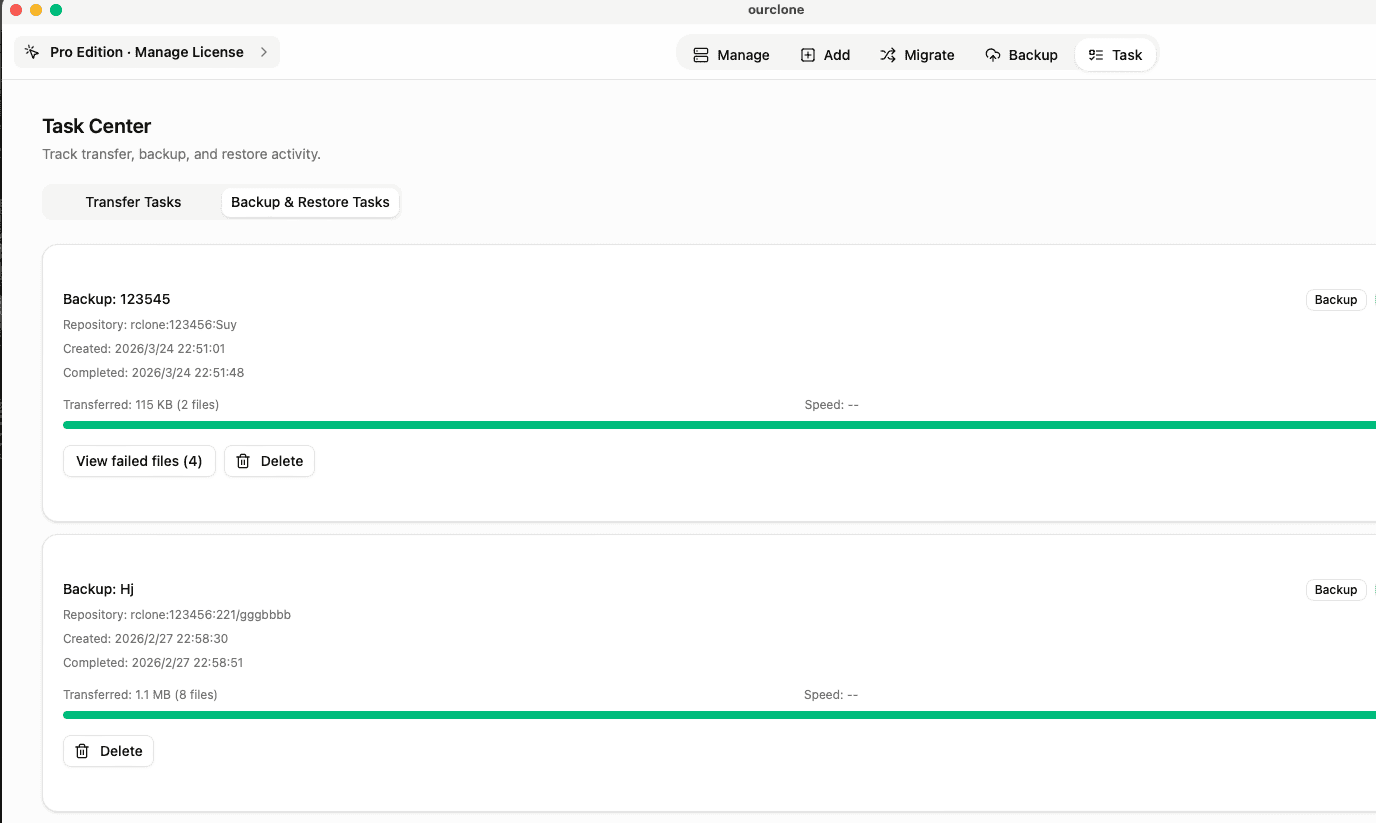Delete the Backup: Hj task
This screenshot has width=1376, height=823.
(x=108, y=750)
